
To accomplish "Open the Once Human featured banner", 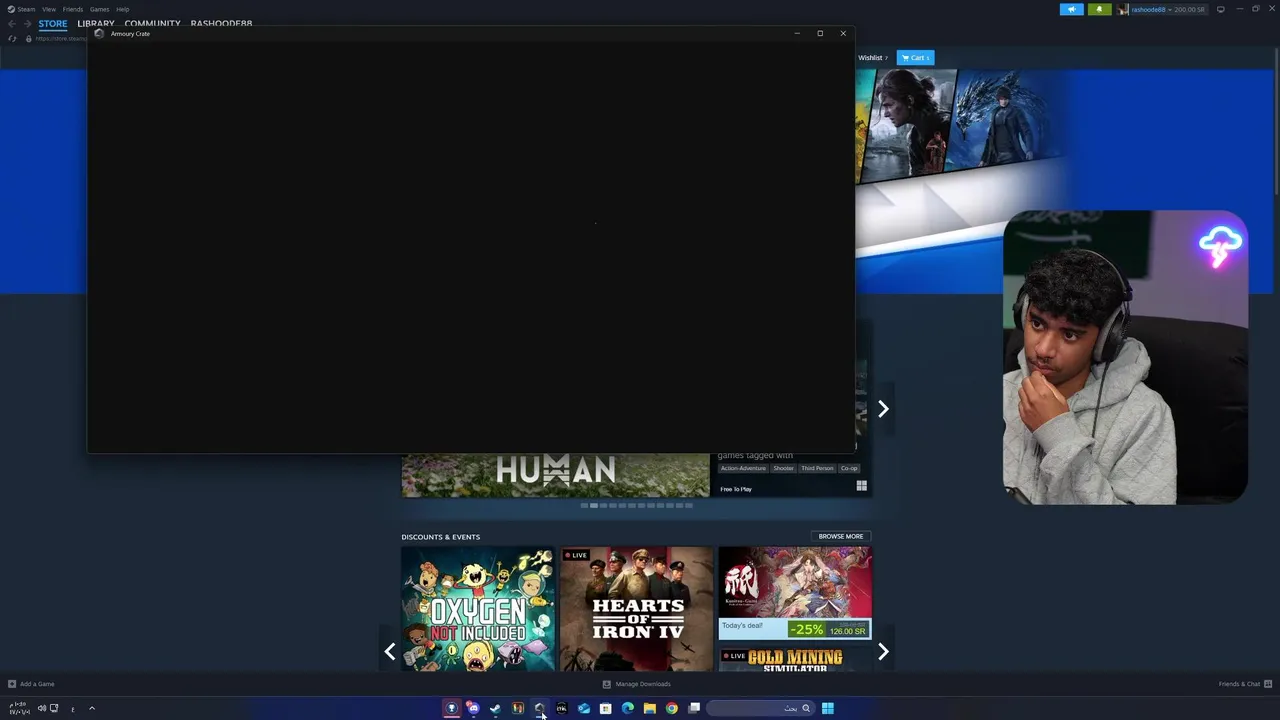I will click(555, 475).
